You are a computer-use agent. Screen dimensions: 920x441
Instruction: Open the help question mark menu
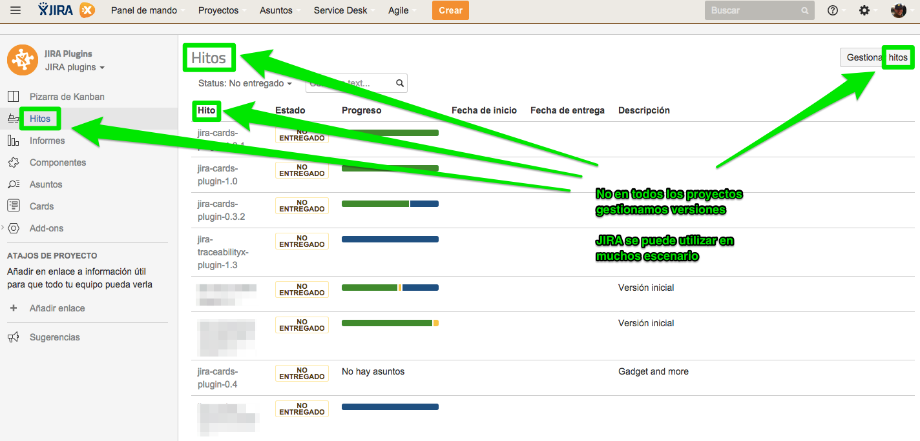pyautogui.click(x=833, y=10)
